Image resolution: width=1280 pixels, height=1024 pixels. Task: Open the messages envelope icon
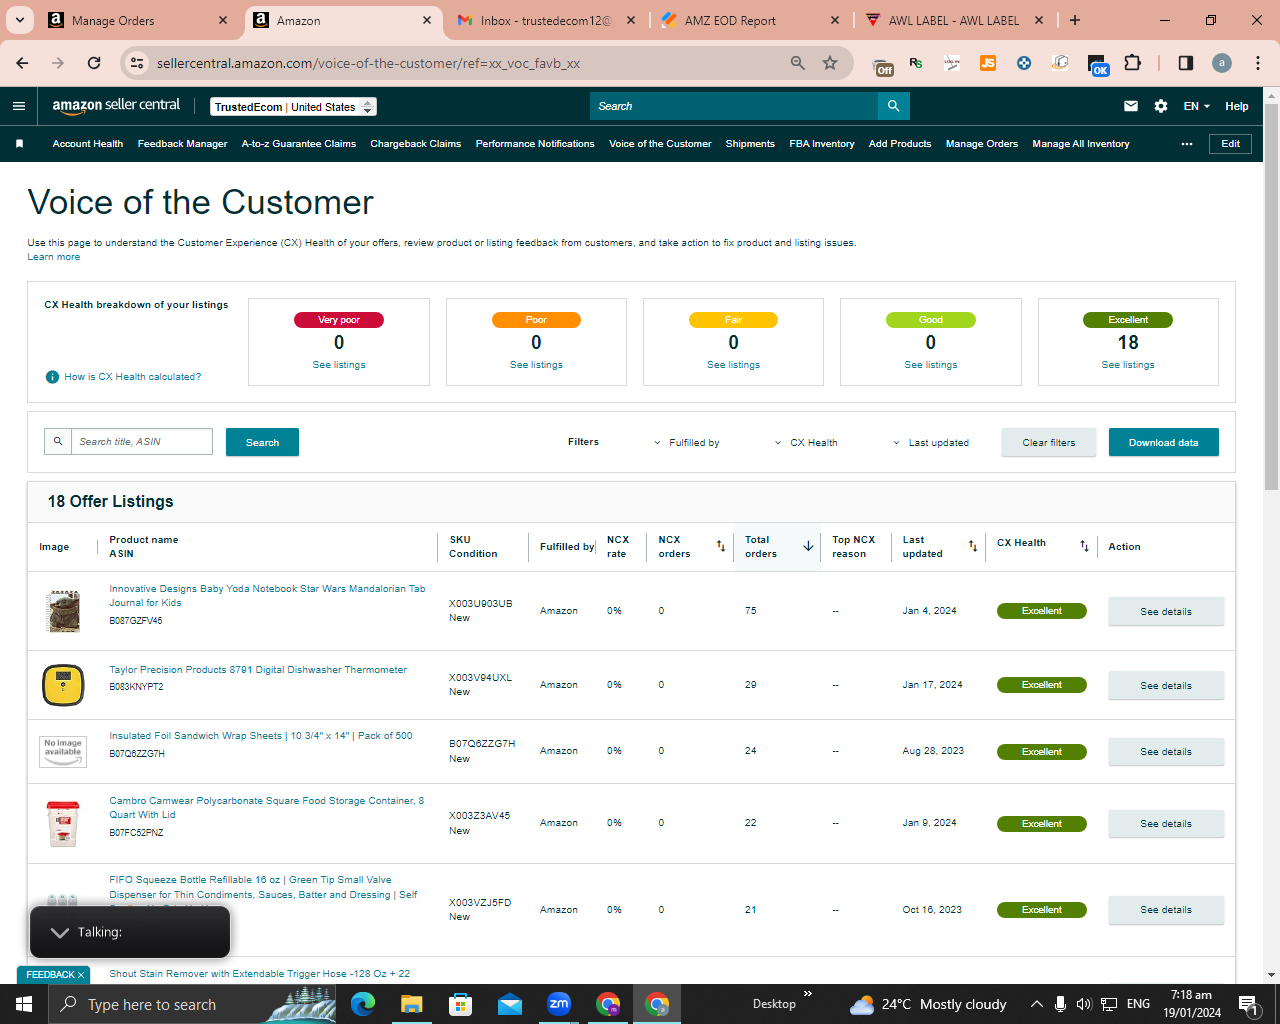coord(1131,106)
